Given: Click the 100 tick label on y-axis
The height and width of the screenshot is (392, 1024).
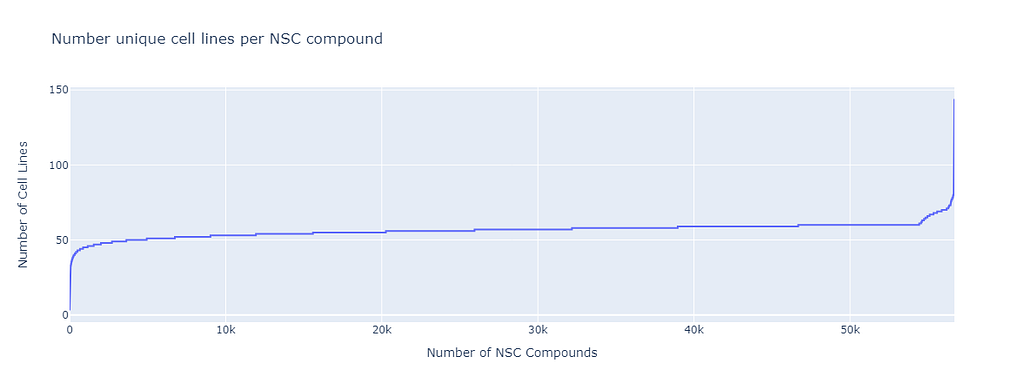Looking at the screenshot, I should point(57,165).
